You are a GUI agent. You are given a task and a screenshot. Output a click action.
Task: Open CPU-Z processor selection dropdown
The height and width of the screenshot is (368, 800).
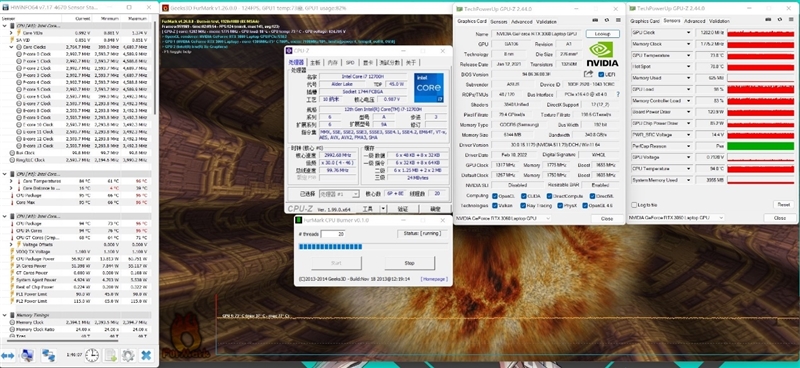(x=340, y=194)
